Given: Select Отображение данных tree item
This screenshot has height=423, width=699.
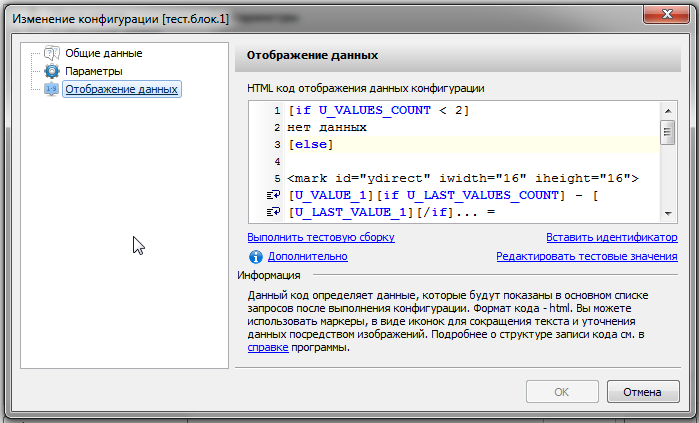Looking at the screenshot, I should (121, 90).
